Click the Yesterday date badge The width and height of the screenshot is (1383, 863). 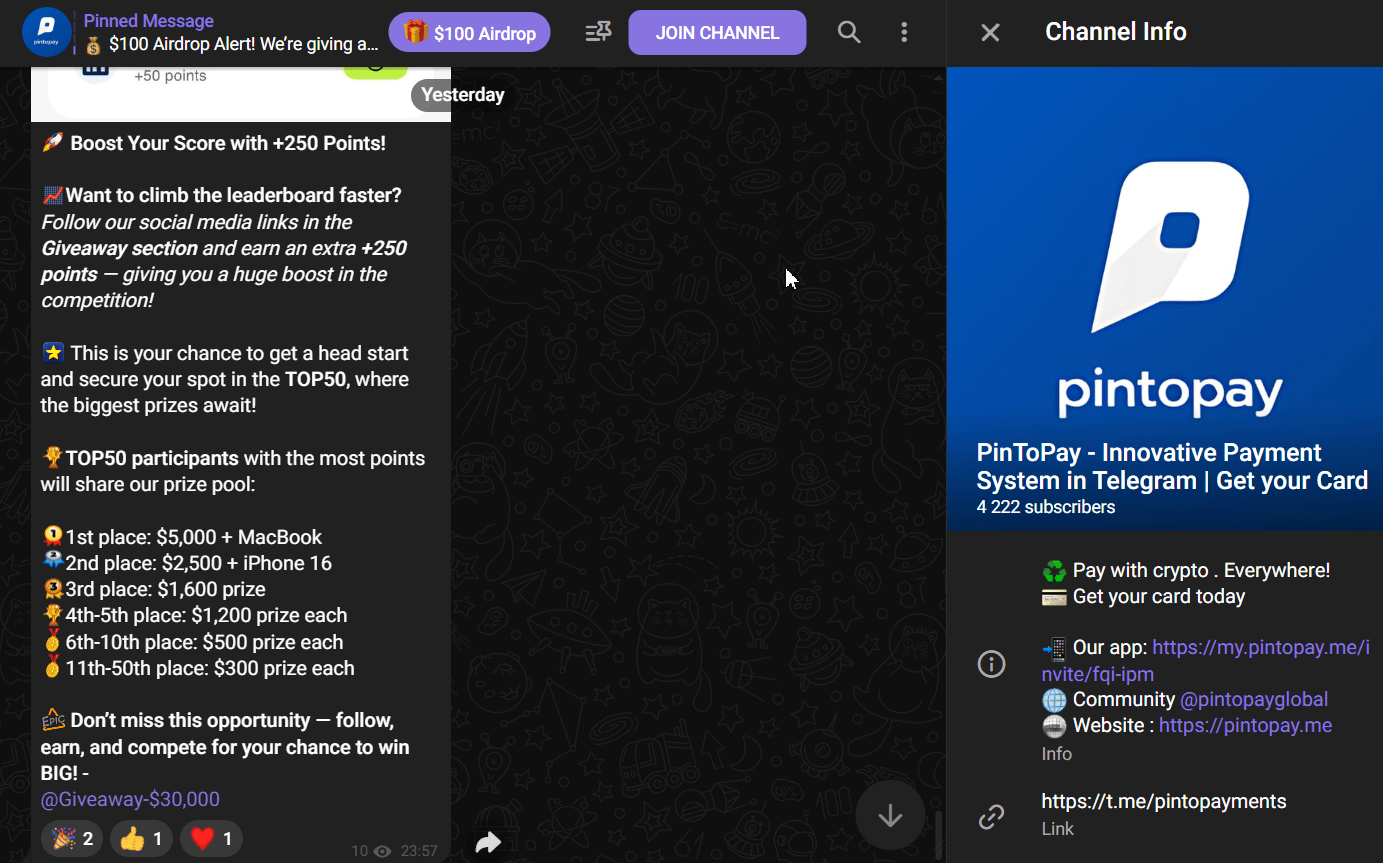[462, 95]
